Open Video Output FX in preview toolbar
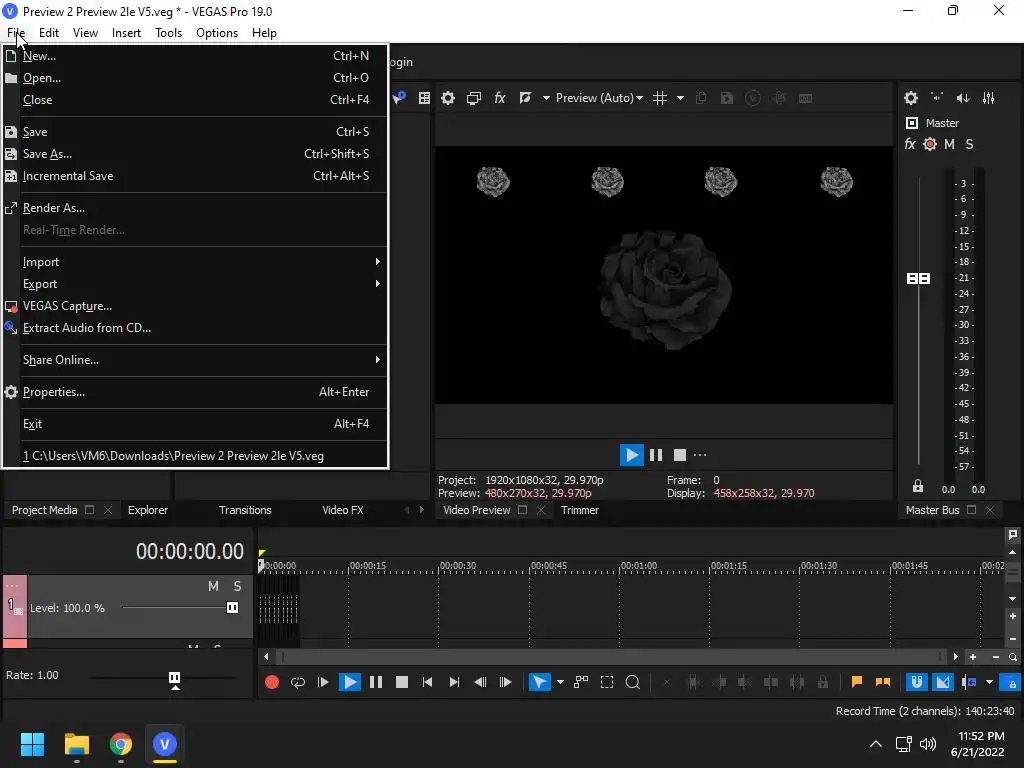This screenshot has height=768, width=1024. pos(500,98)
